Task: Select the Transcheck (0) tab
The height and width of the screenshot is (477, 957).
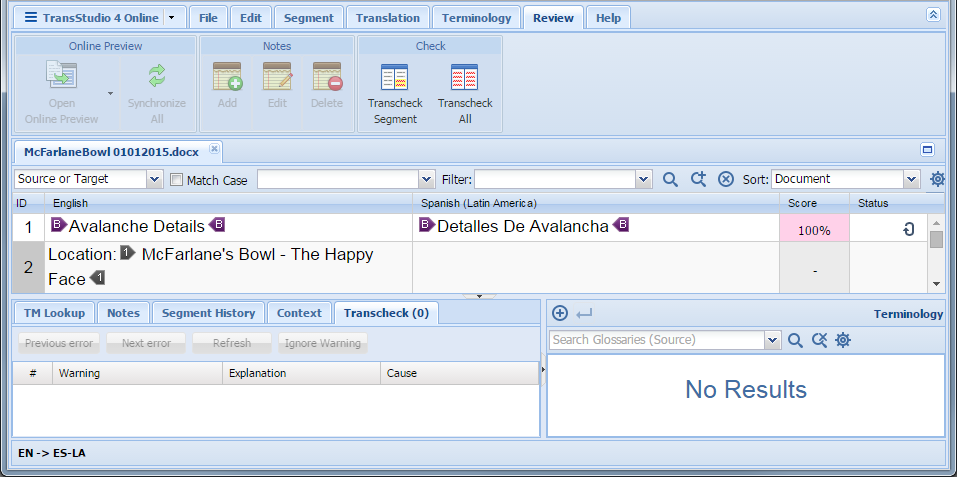Action: click(x=386, y=313)
